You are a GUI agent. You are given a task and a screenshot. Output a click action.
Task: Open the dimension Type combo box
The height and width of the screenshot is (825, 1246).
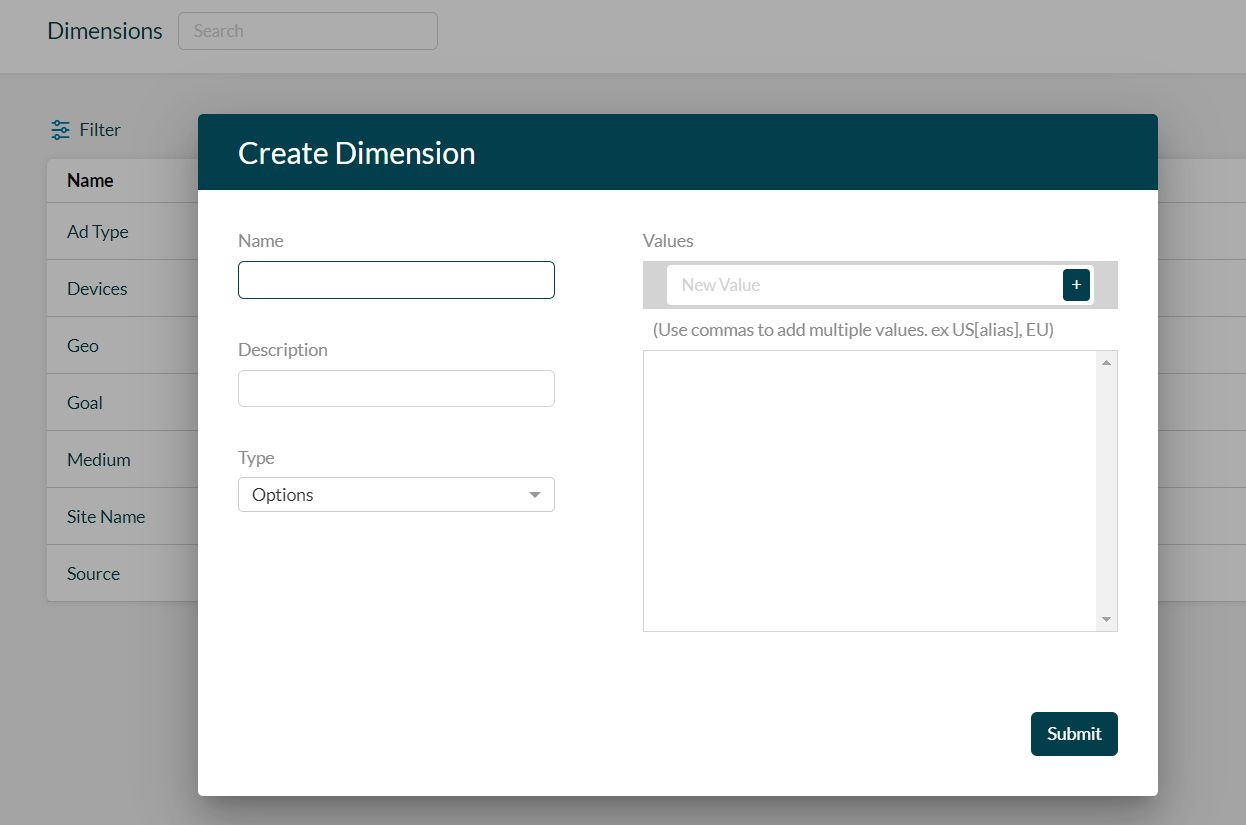click(x=396, y=494)
